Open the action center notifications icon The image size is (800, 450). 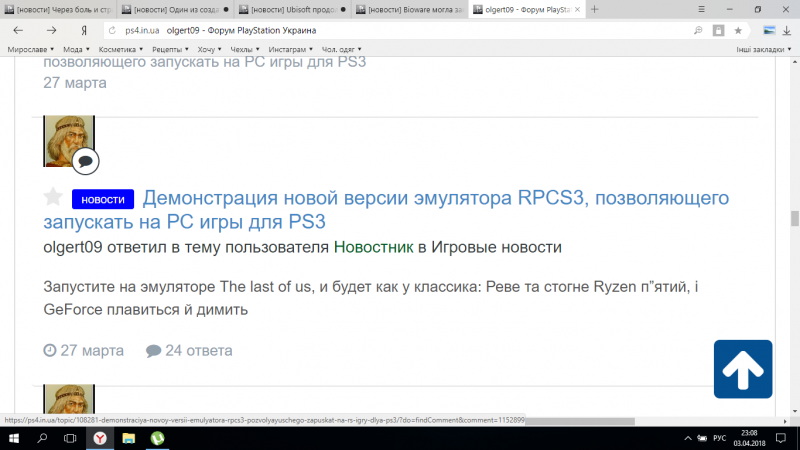point(781,438)
